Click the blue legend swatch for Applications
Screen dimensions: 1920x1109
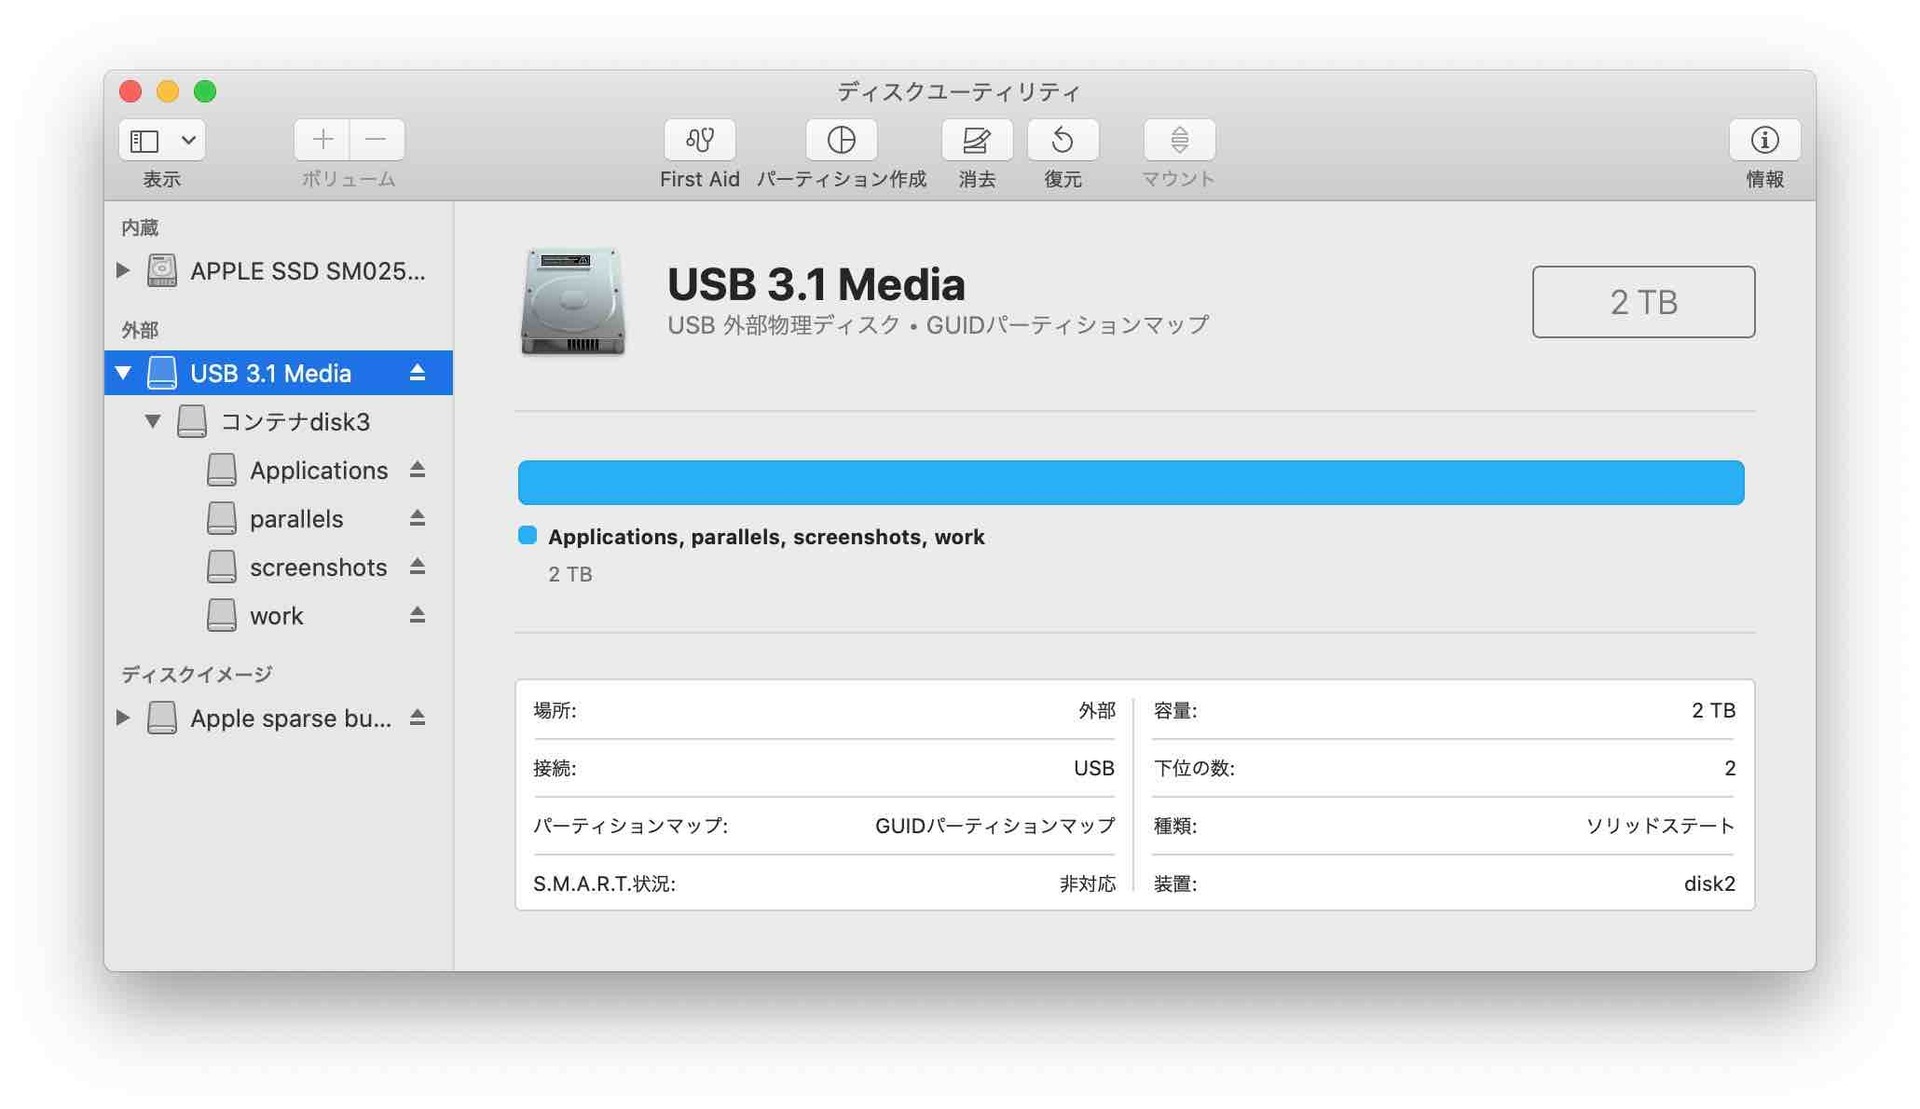coord(527,536)
